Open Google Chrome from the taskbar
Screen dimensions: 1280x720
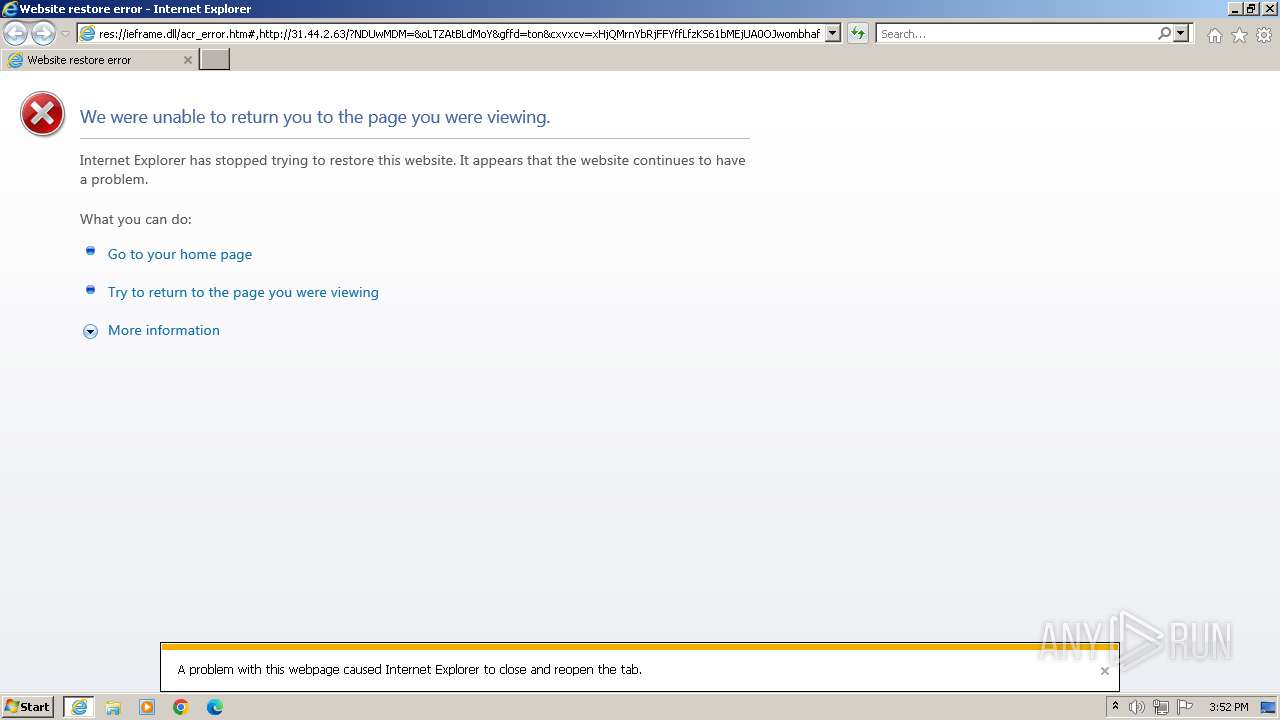181,707
